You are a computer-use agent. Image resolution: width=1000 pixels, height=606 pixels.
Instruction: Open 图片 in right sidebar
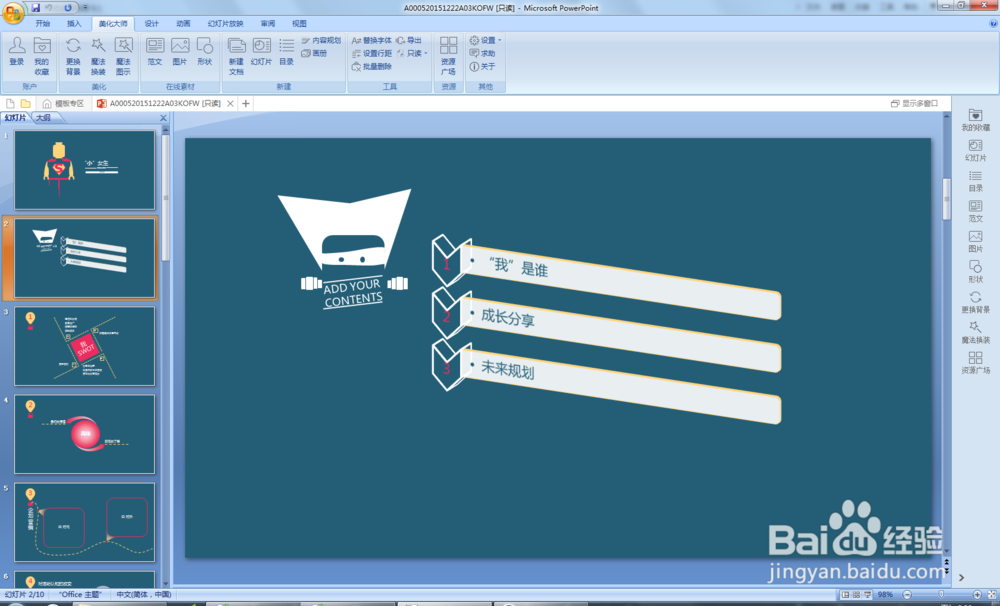point(975,242)
